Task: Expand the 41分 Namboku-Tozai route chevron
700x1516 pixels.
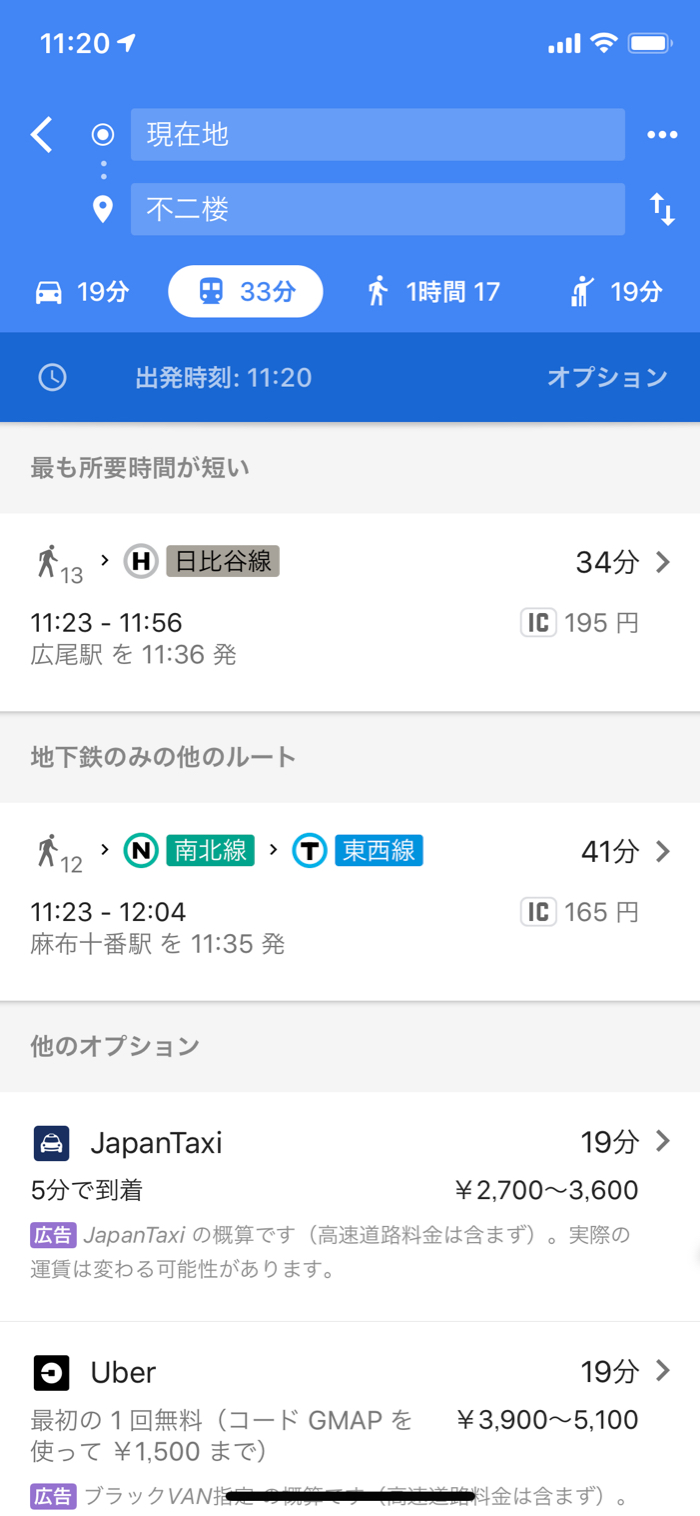Action: (x=662, y=851)
